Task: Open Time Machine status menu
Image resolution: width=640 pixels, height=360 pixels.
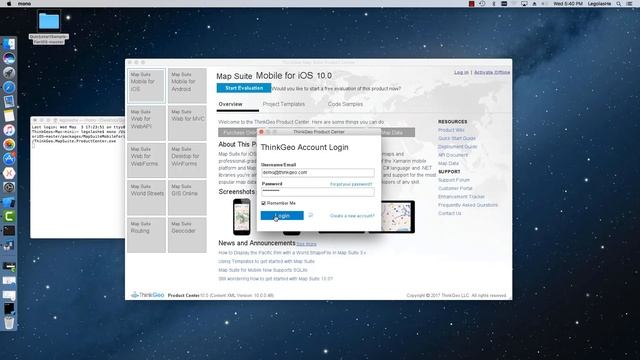Action: pyautogui.click(x=482, y=3)
